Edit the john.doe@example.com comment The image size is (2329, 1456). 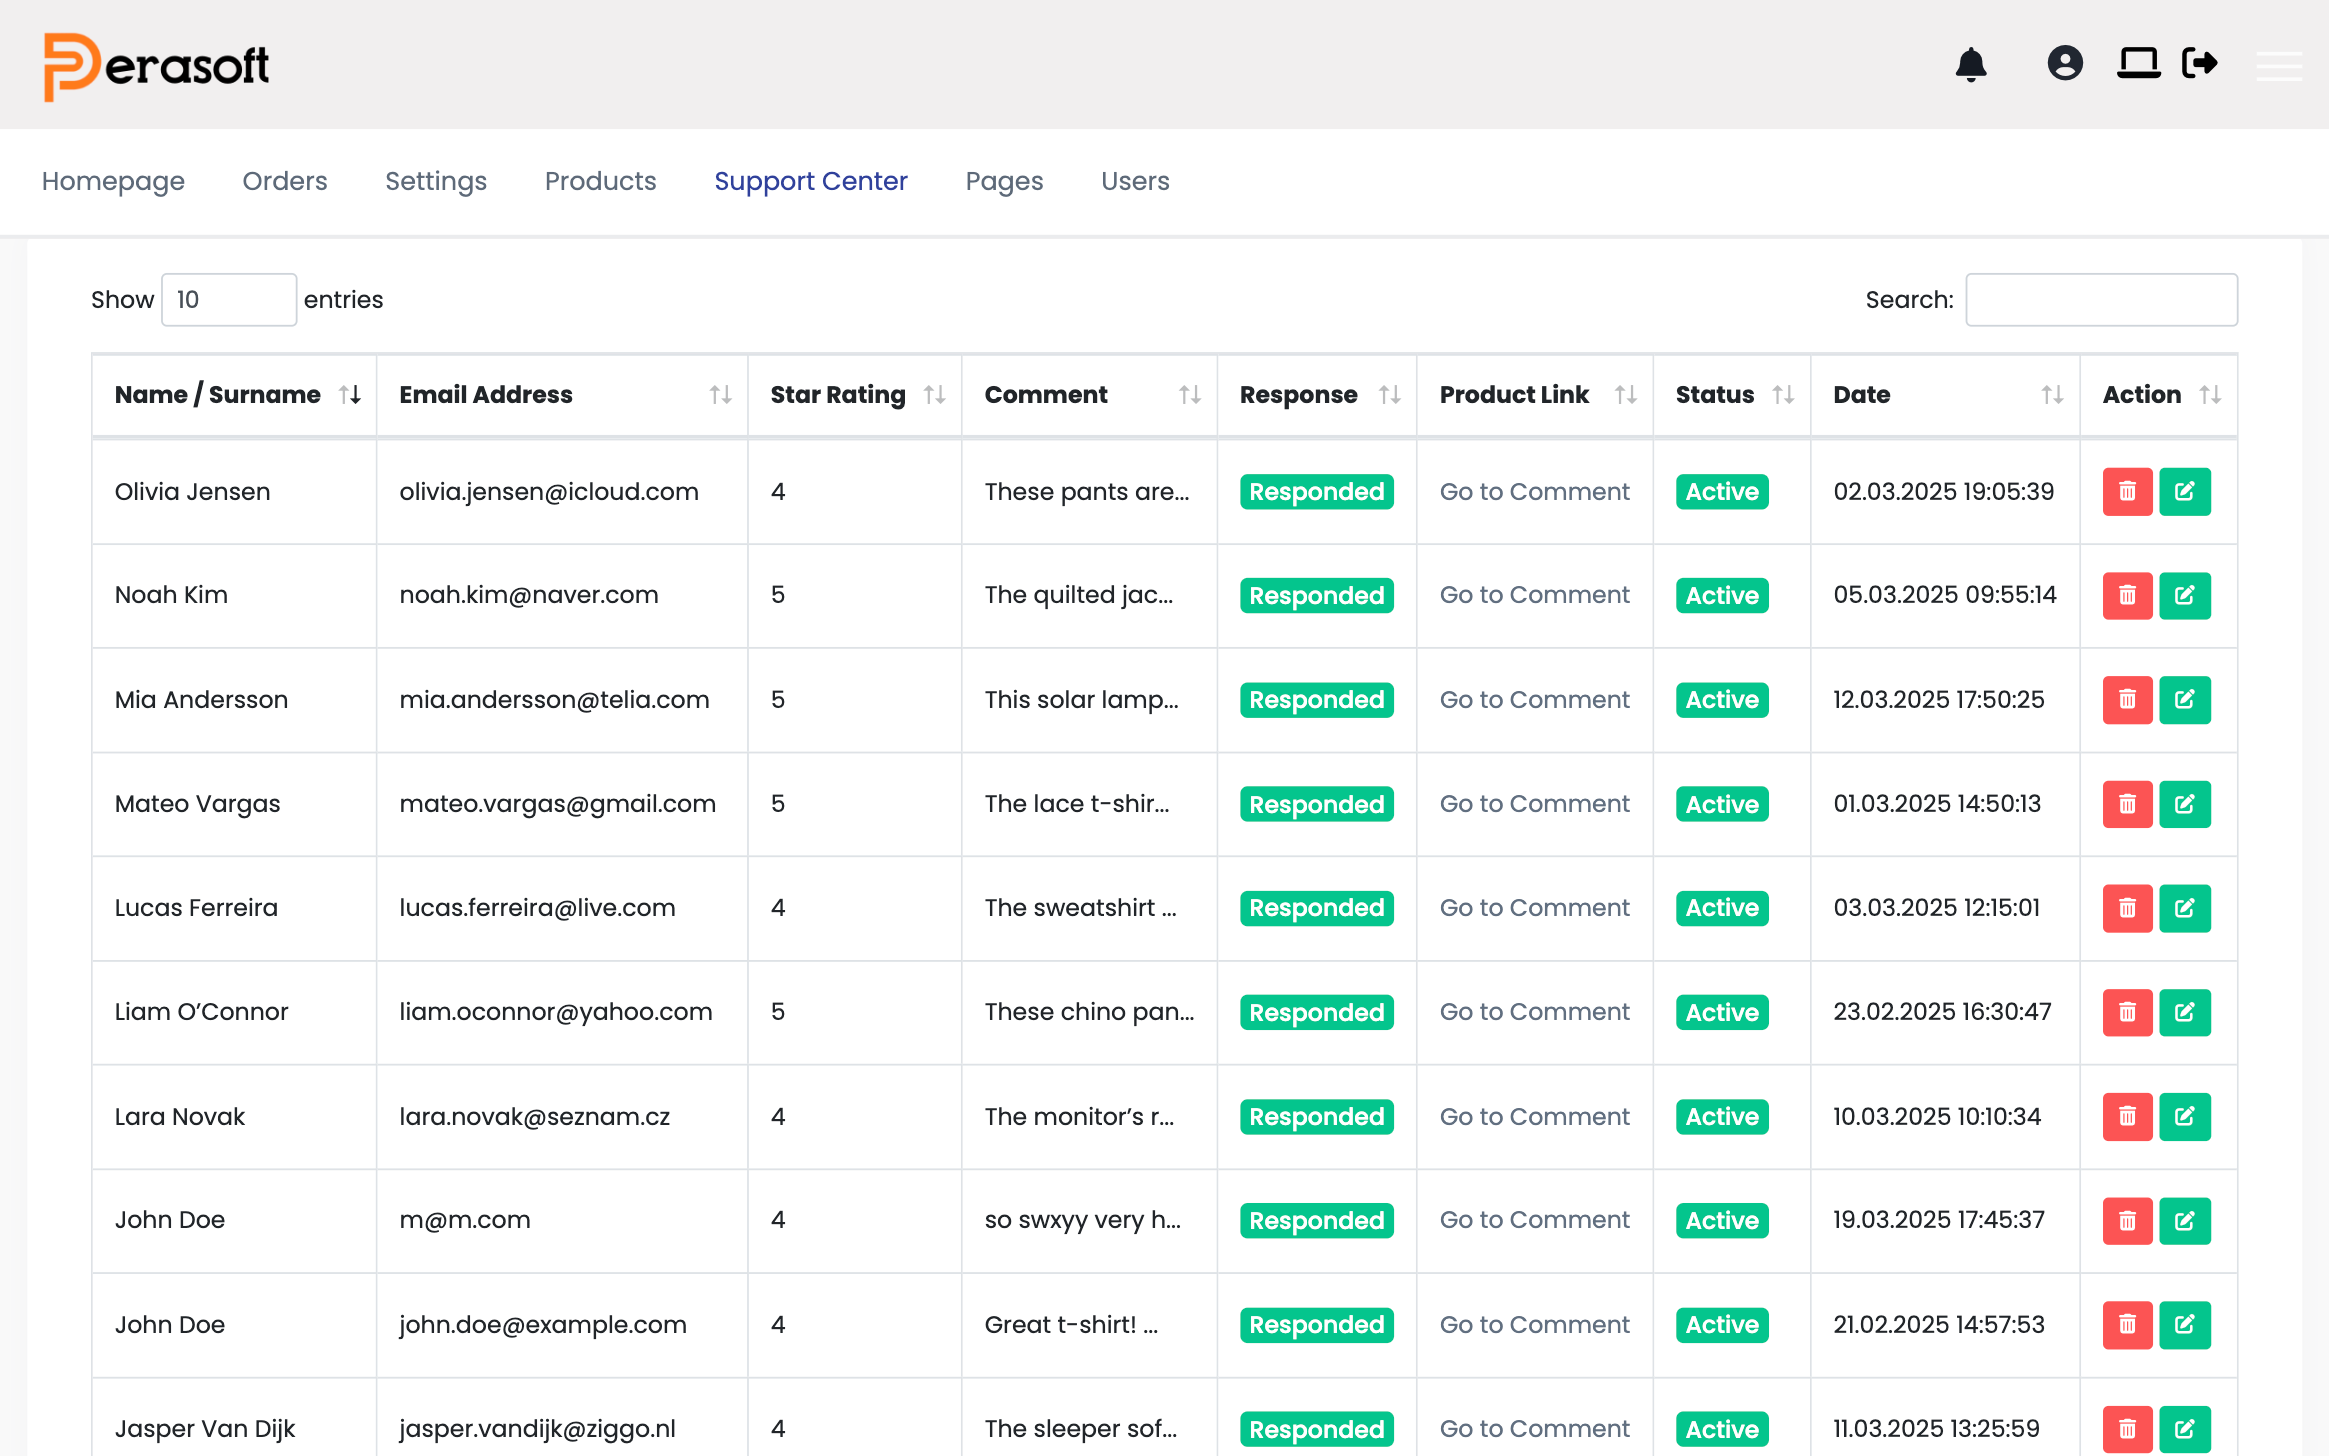[2184, 1325]
